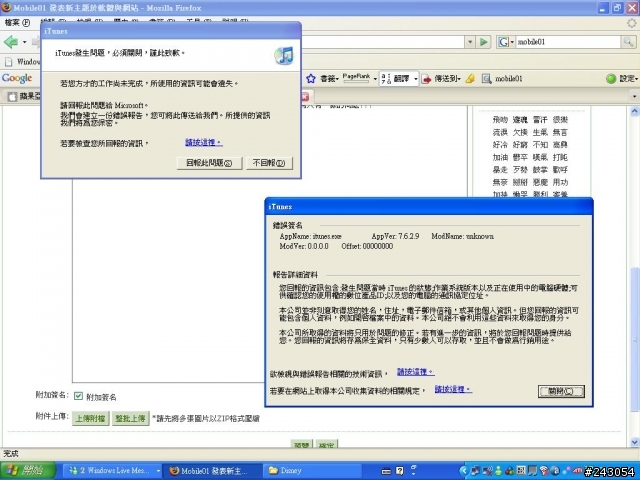Click the search field containing mobile01
640x480 pixels.
tap(568, 42)
